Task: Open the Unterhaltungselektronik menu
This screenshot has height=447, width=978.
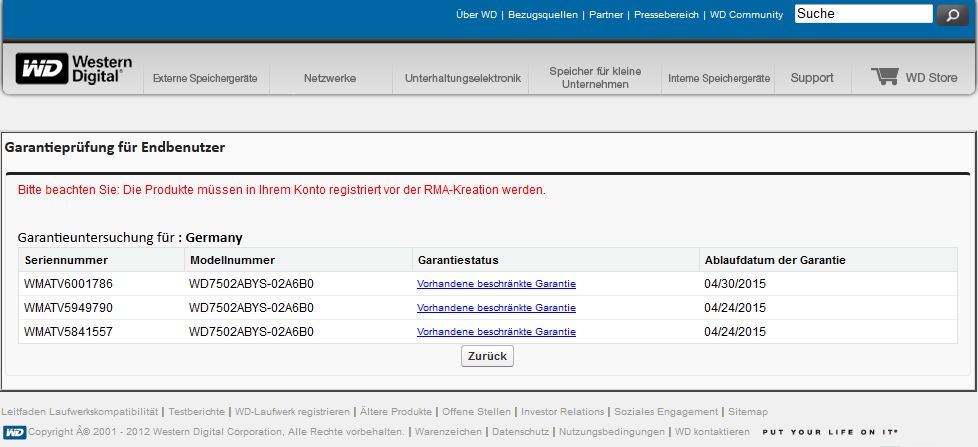Action: point(463,79)
